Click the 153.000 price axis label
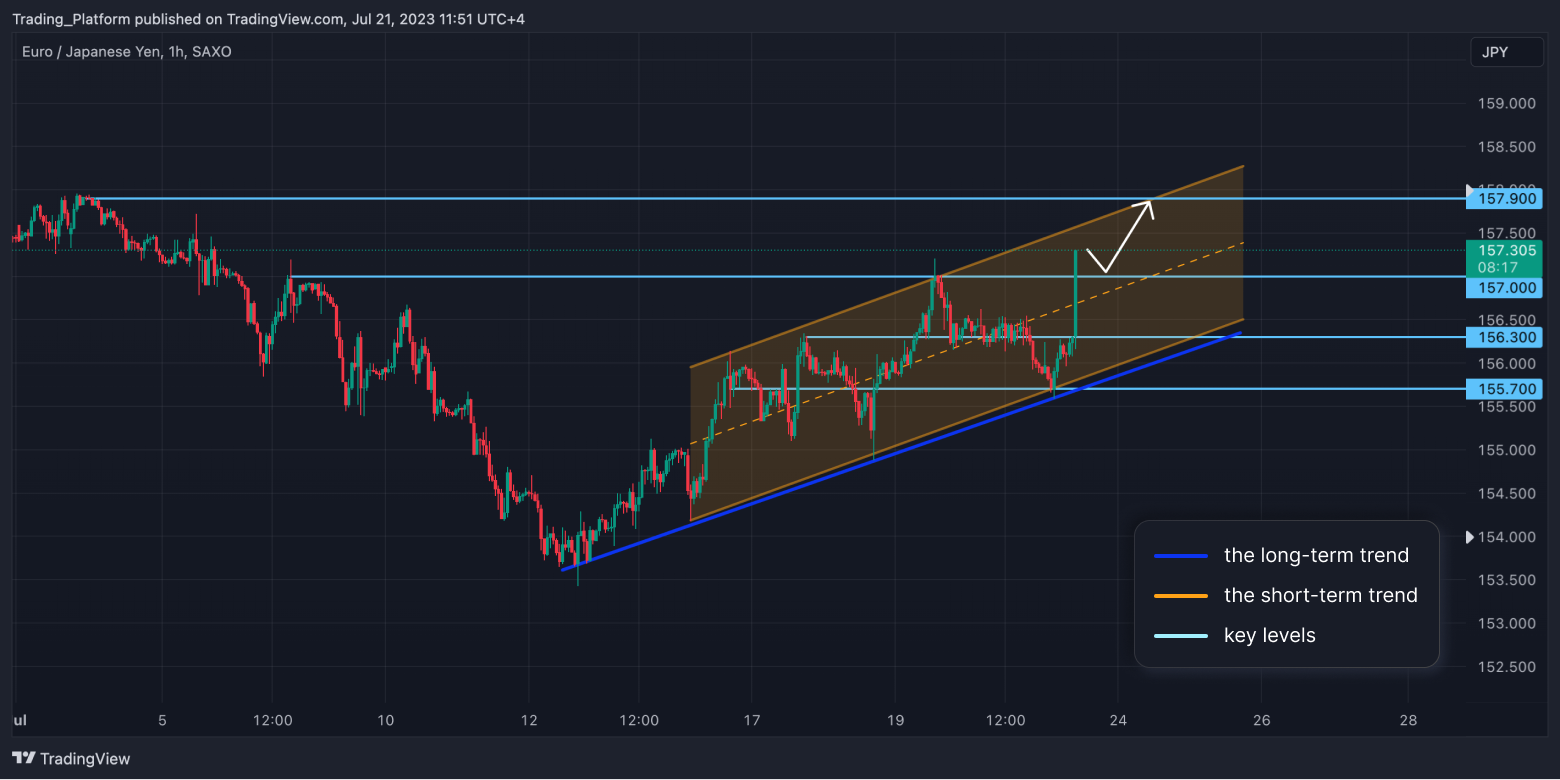This screenshot has height=780, width=1560. (x=1507, y=623)
